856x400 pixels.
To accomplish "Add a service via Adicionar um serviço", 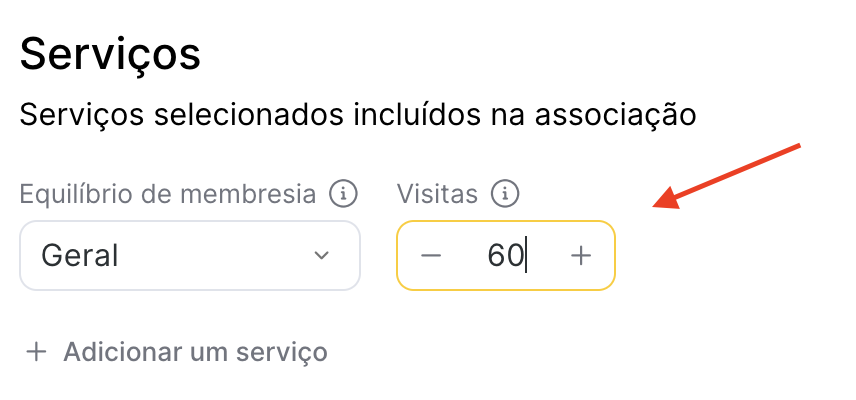I will (176, 352).
